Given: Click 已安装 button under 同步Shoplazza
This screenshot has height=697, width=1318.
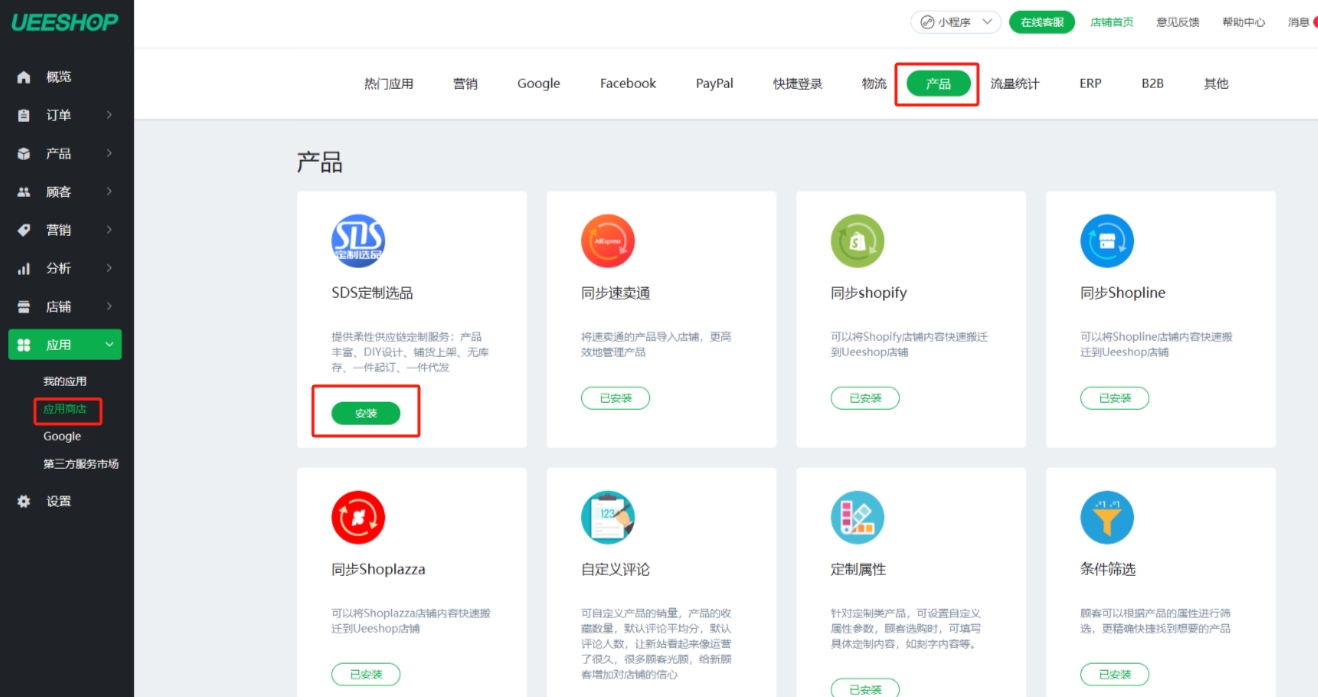Looking at the screenshot, I should point(366,675).
